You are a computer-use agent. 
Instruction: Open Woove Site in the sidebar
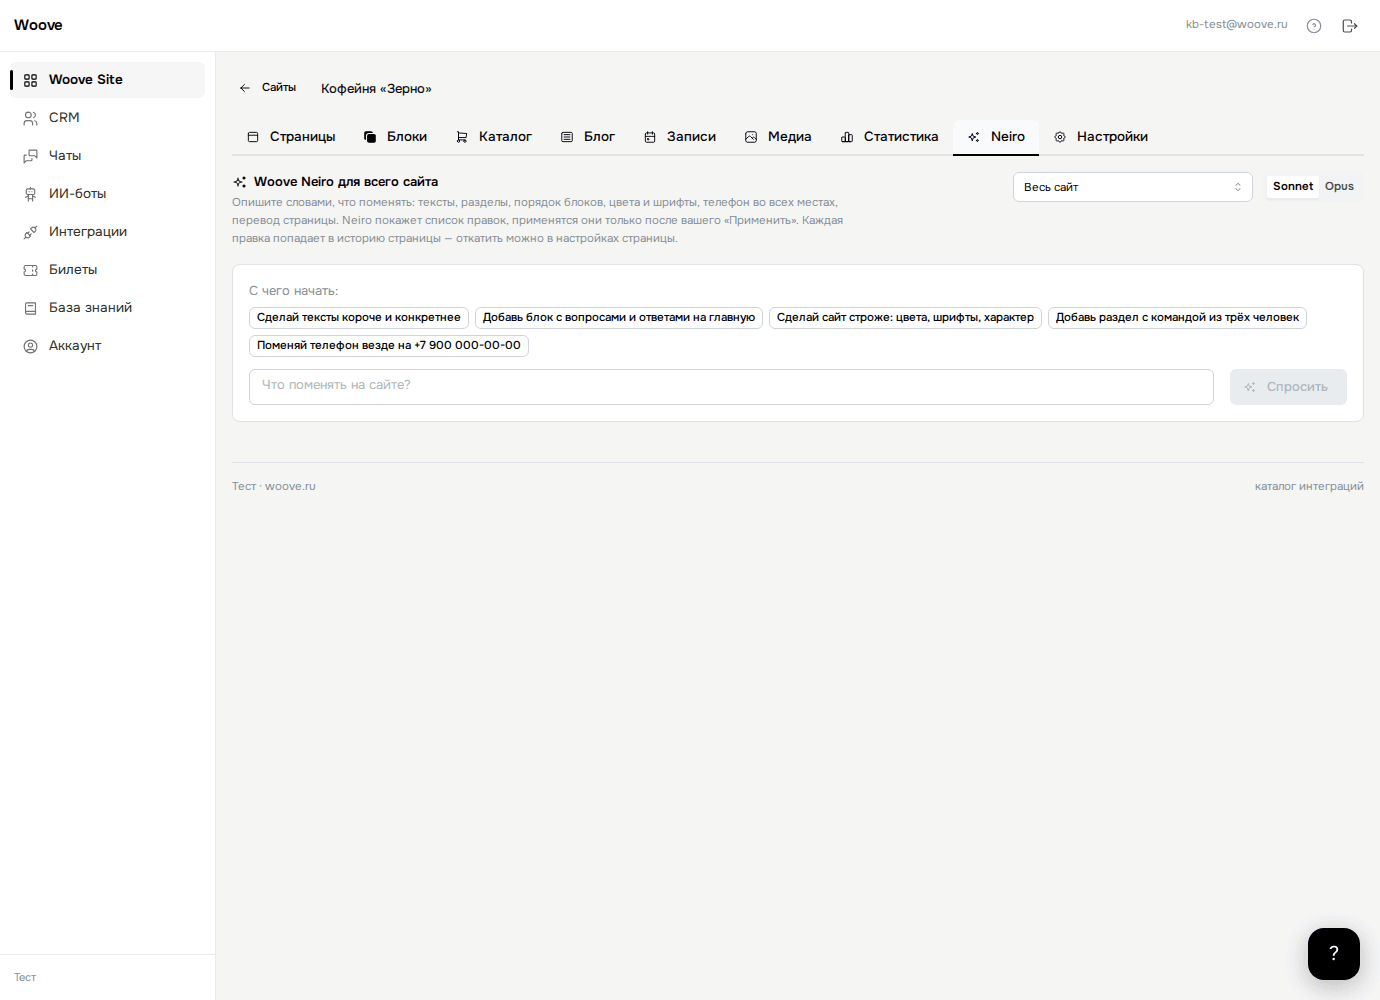tap(108, 80)
